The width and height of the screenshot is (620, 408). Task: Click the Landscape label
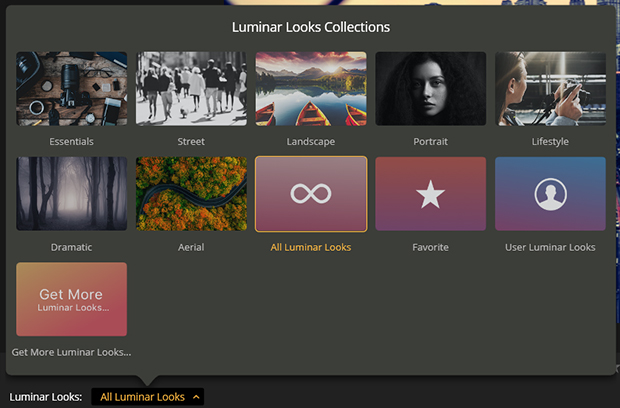tap(311, 142)
